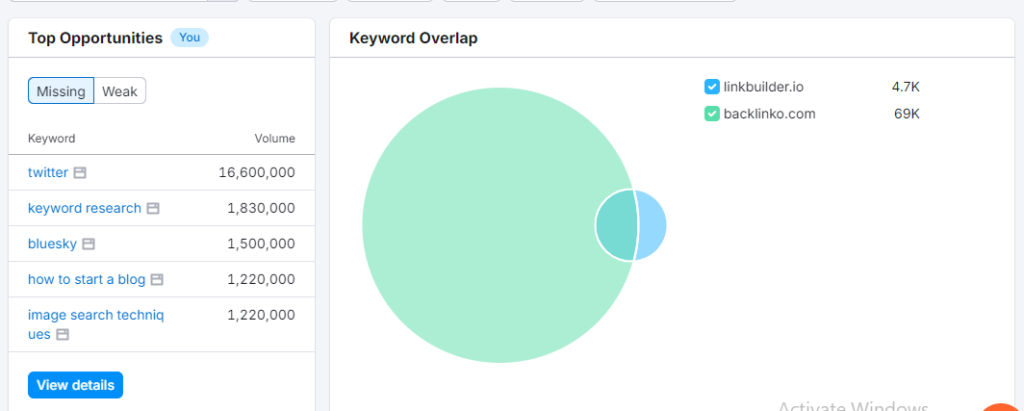The width and height of the screenshot is (1024, 411).
Task: Open SERP features icon next to bluesky
Action: pos(89,244)
